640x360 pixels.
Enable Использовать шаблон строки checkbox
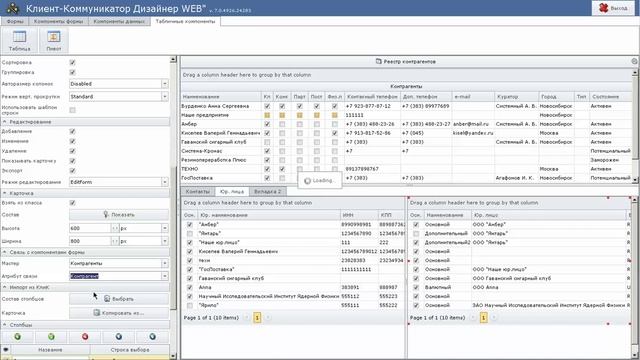pyautogui.click(x=72, y=110)
